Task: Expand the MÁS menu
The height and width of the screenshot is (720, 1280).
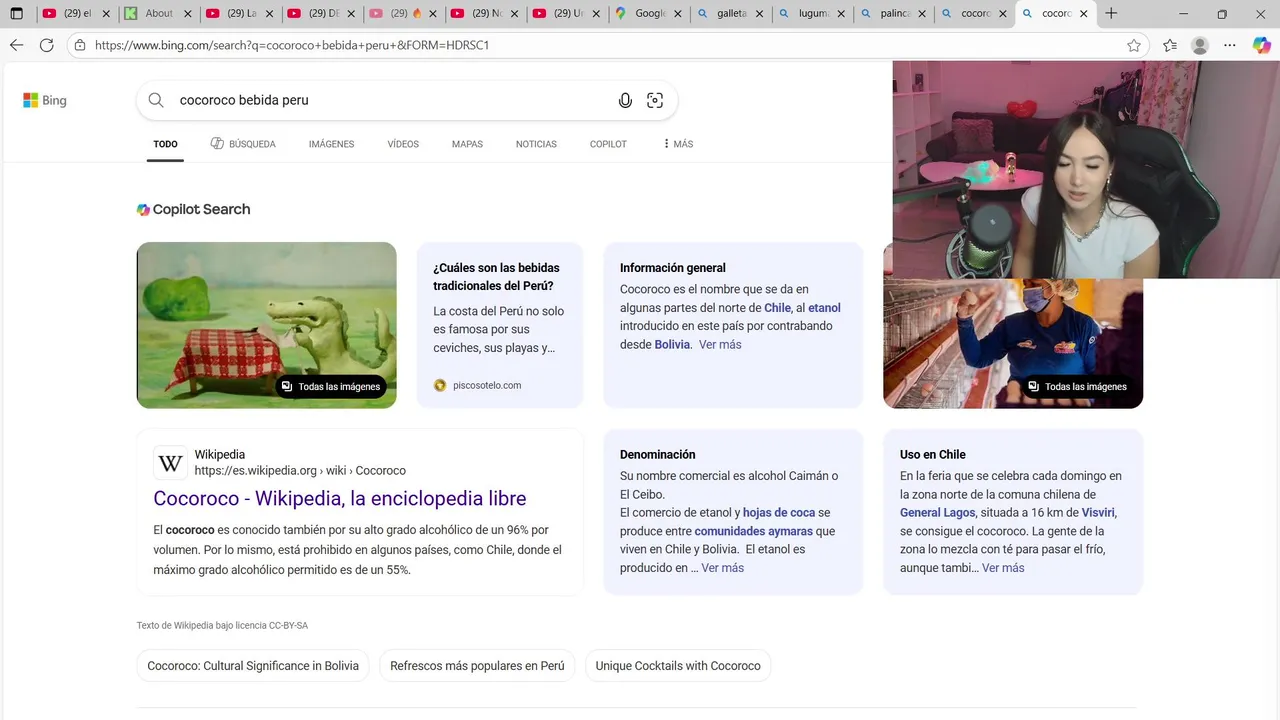Action: pos(678,144)
